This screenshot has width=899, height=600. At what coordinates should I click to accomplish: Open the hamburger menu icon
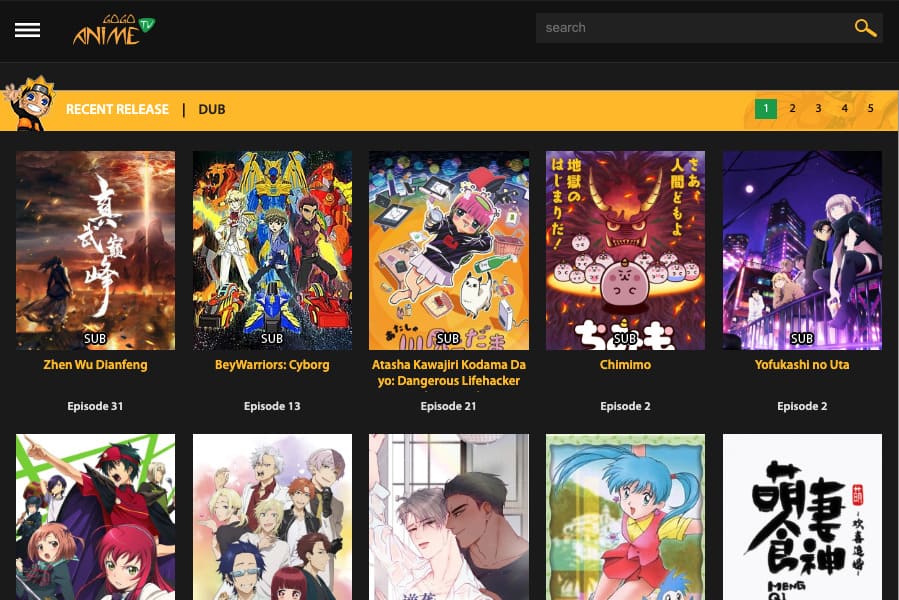pyautogui.click(x=28, y=30)
